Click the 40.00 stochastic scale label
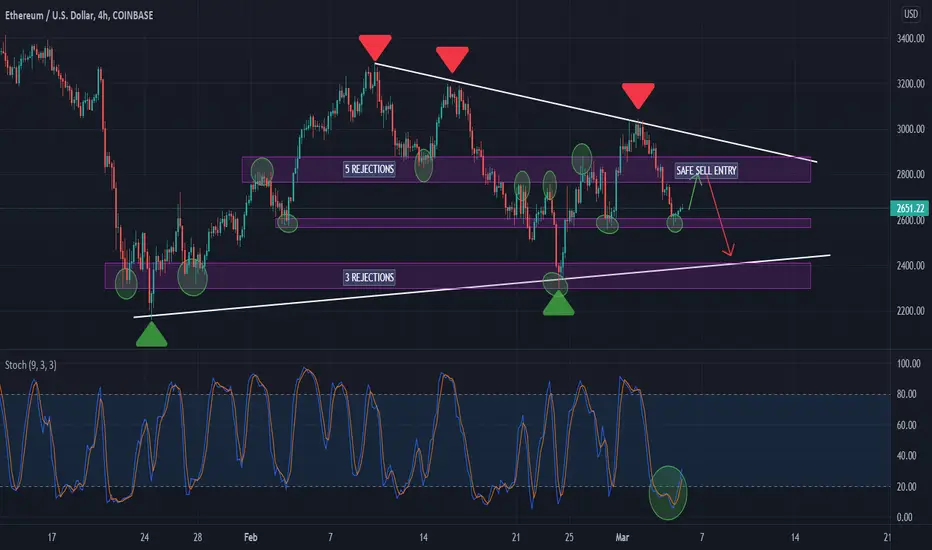Image resolution: width=932 pixels, height=550 pixels. [908, 456]
